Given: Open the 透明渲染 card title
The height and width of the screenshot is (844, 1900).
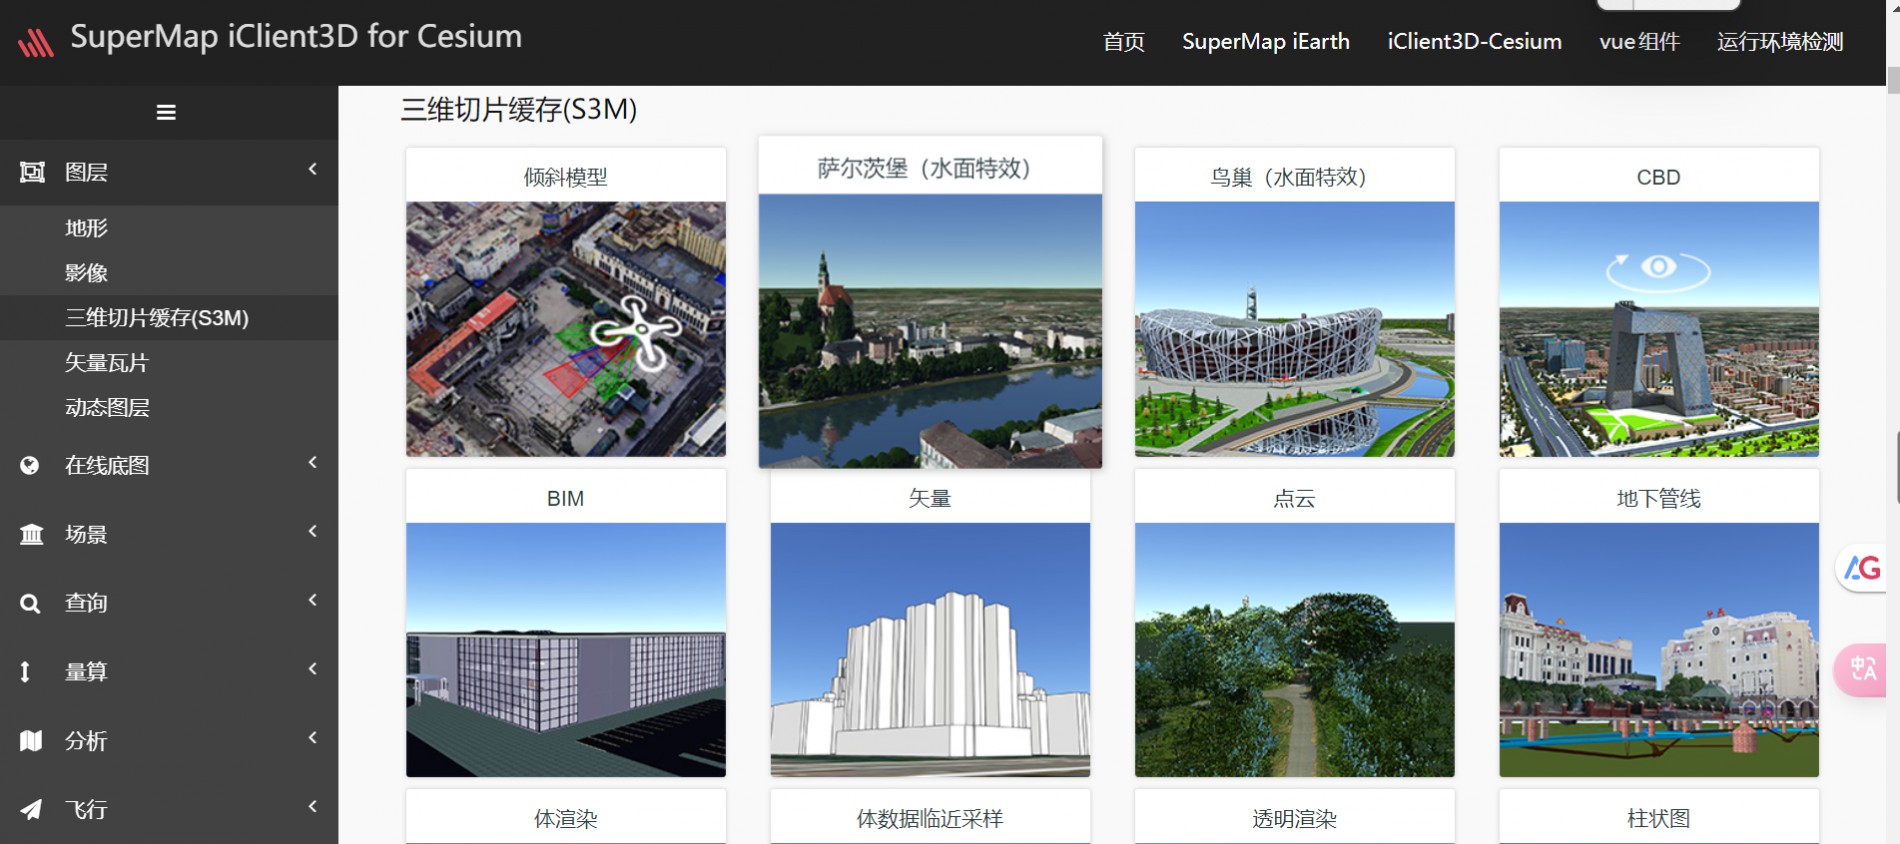Looking at the screenshot, I should point(1294,819).
